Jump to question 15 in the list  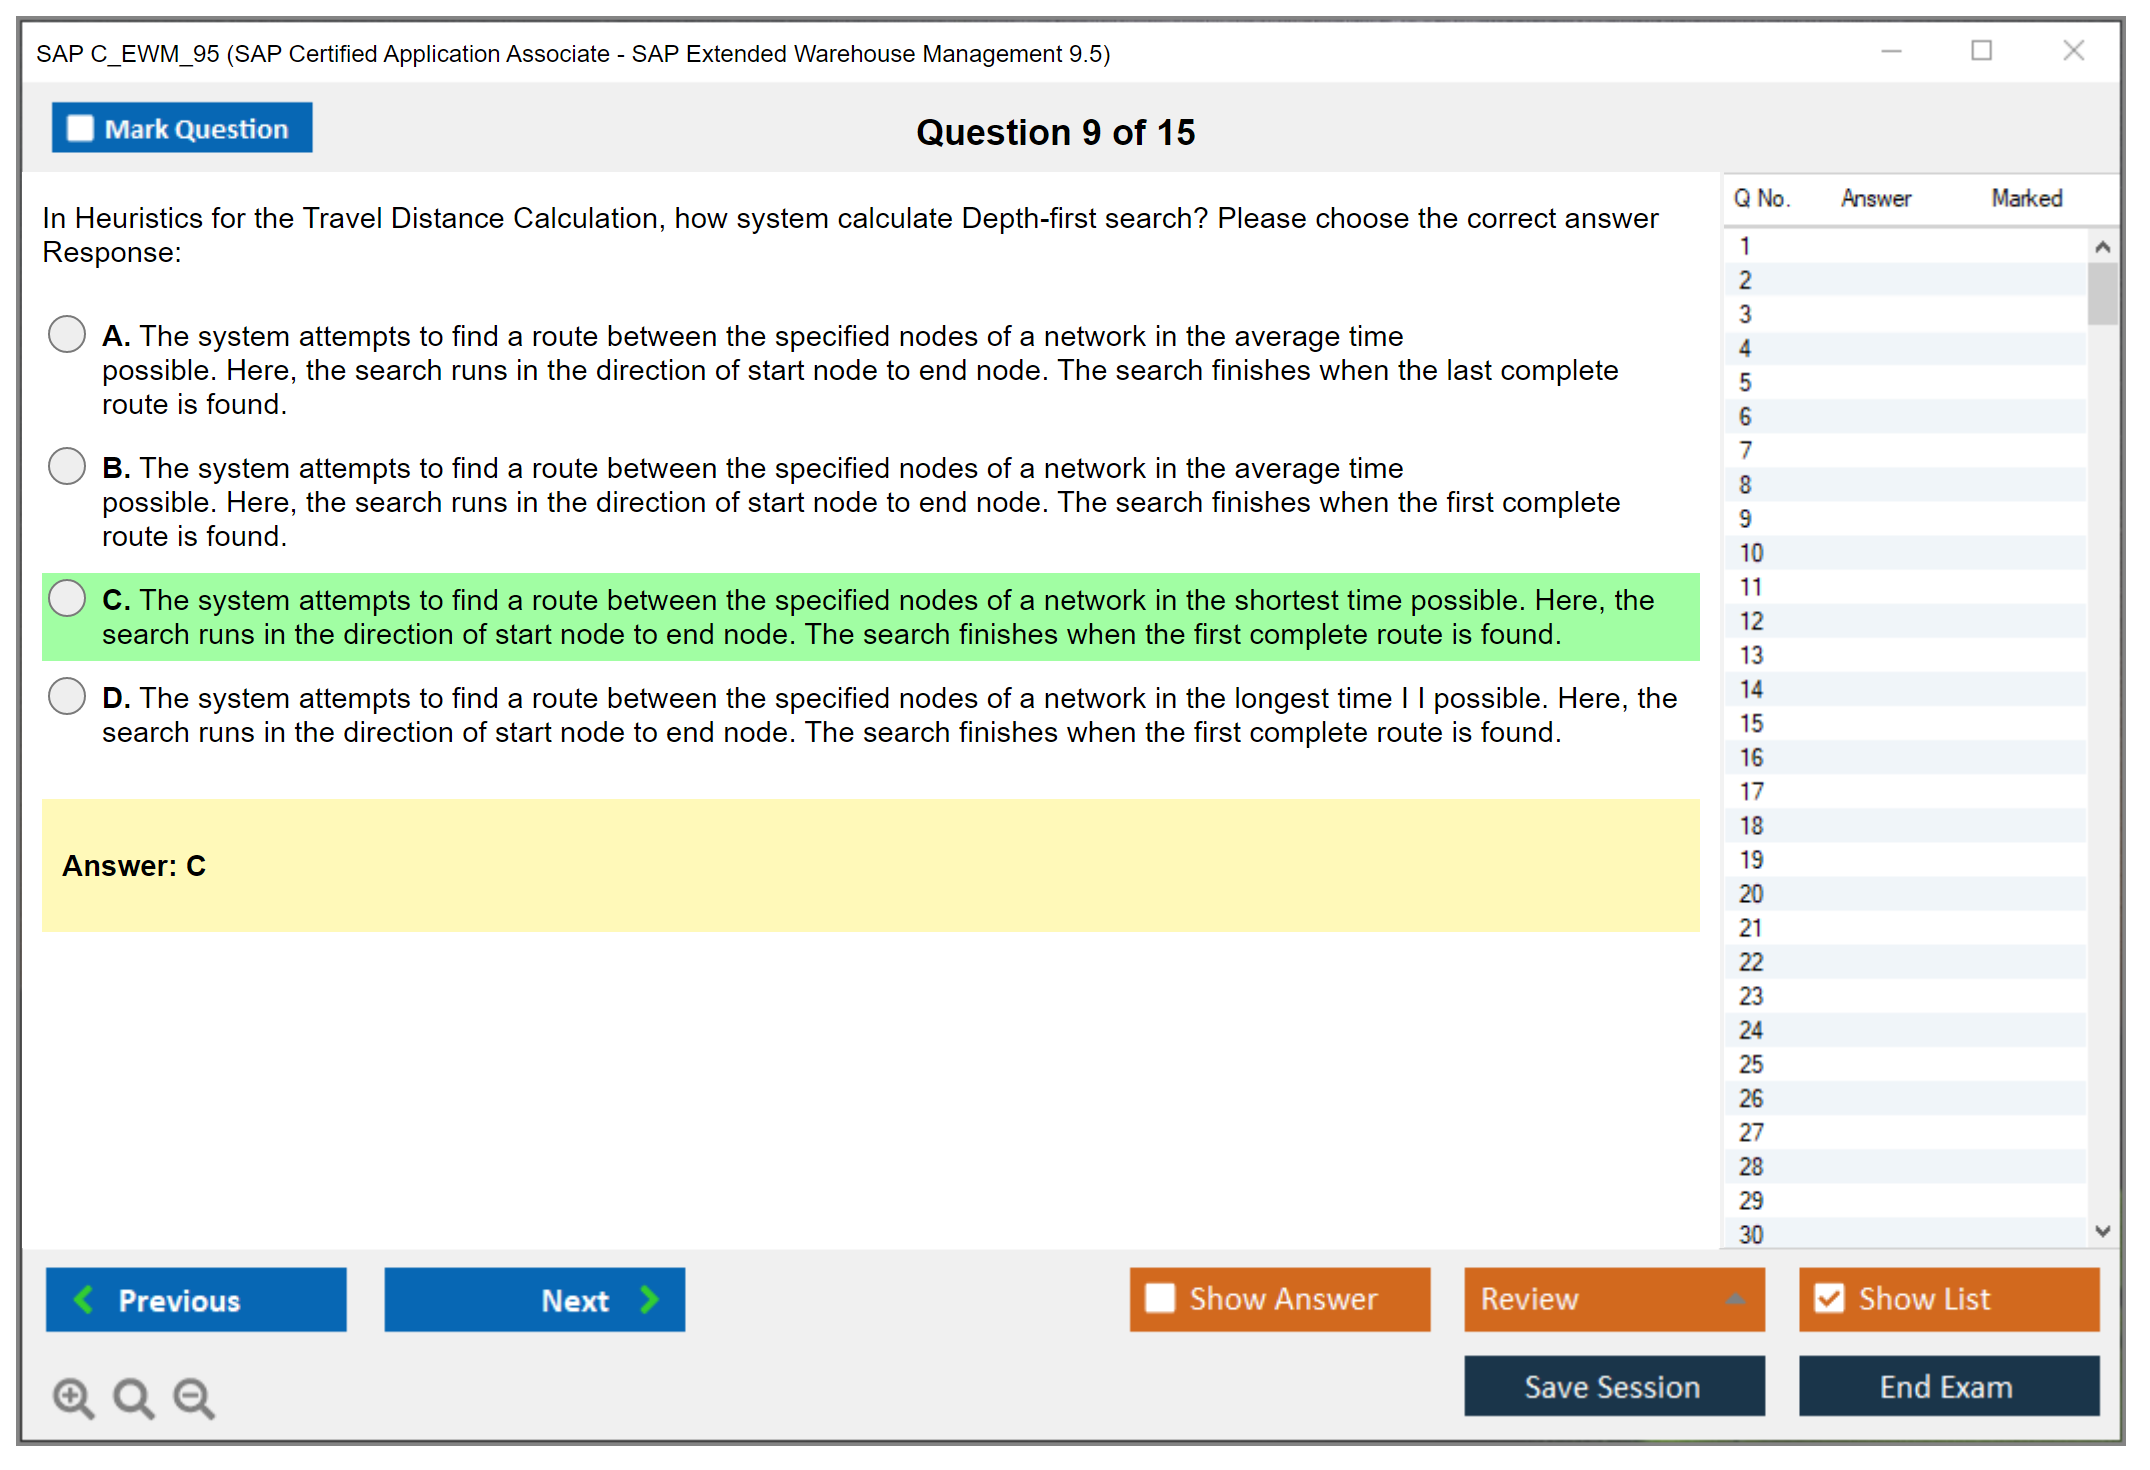click(1751, 723)
